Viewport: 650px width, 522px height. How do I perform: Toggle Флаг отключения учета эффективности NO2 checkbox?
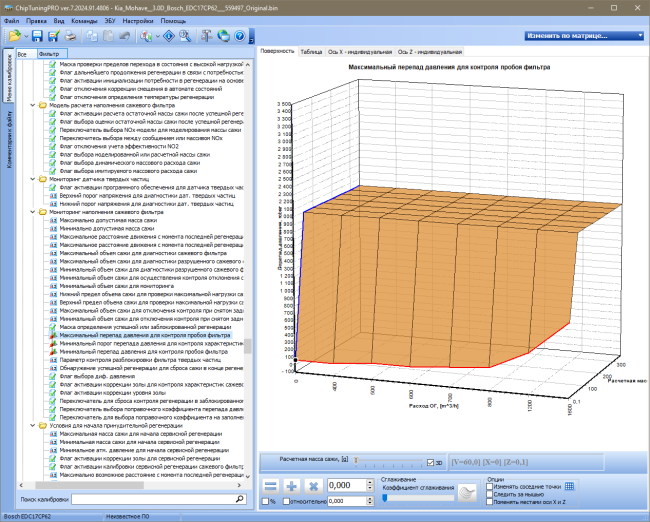pos(53,146)
